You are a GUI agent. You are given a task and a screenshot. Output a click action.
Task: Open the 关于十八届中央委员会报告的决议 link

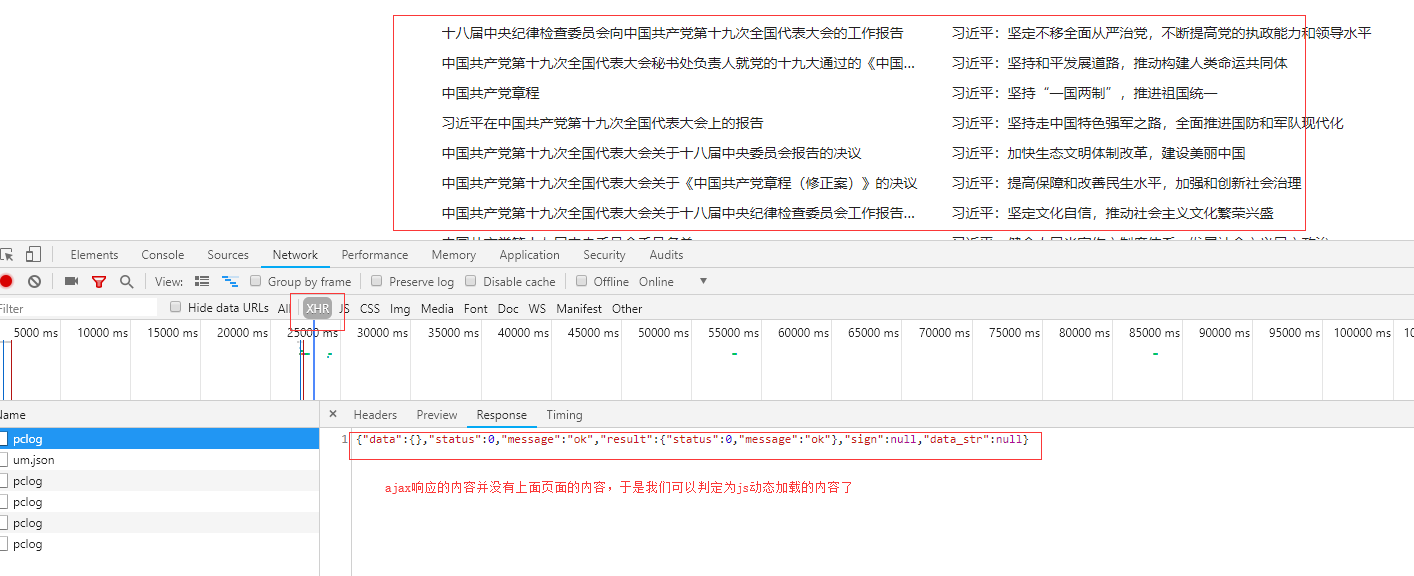coord(651,153)
